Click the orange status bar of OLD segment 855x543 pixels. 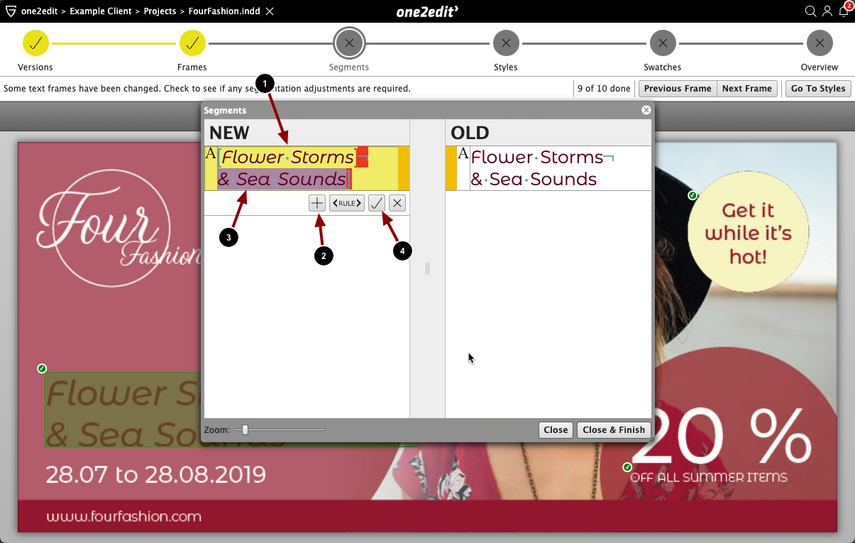(x=451, y=168)
